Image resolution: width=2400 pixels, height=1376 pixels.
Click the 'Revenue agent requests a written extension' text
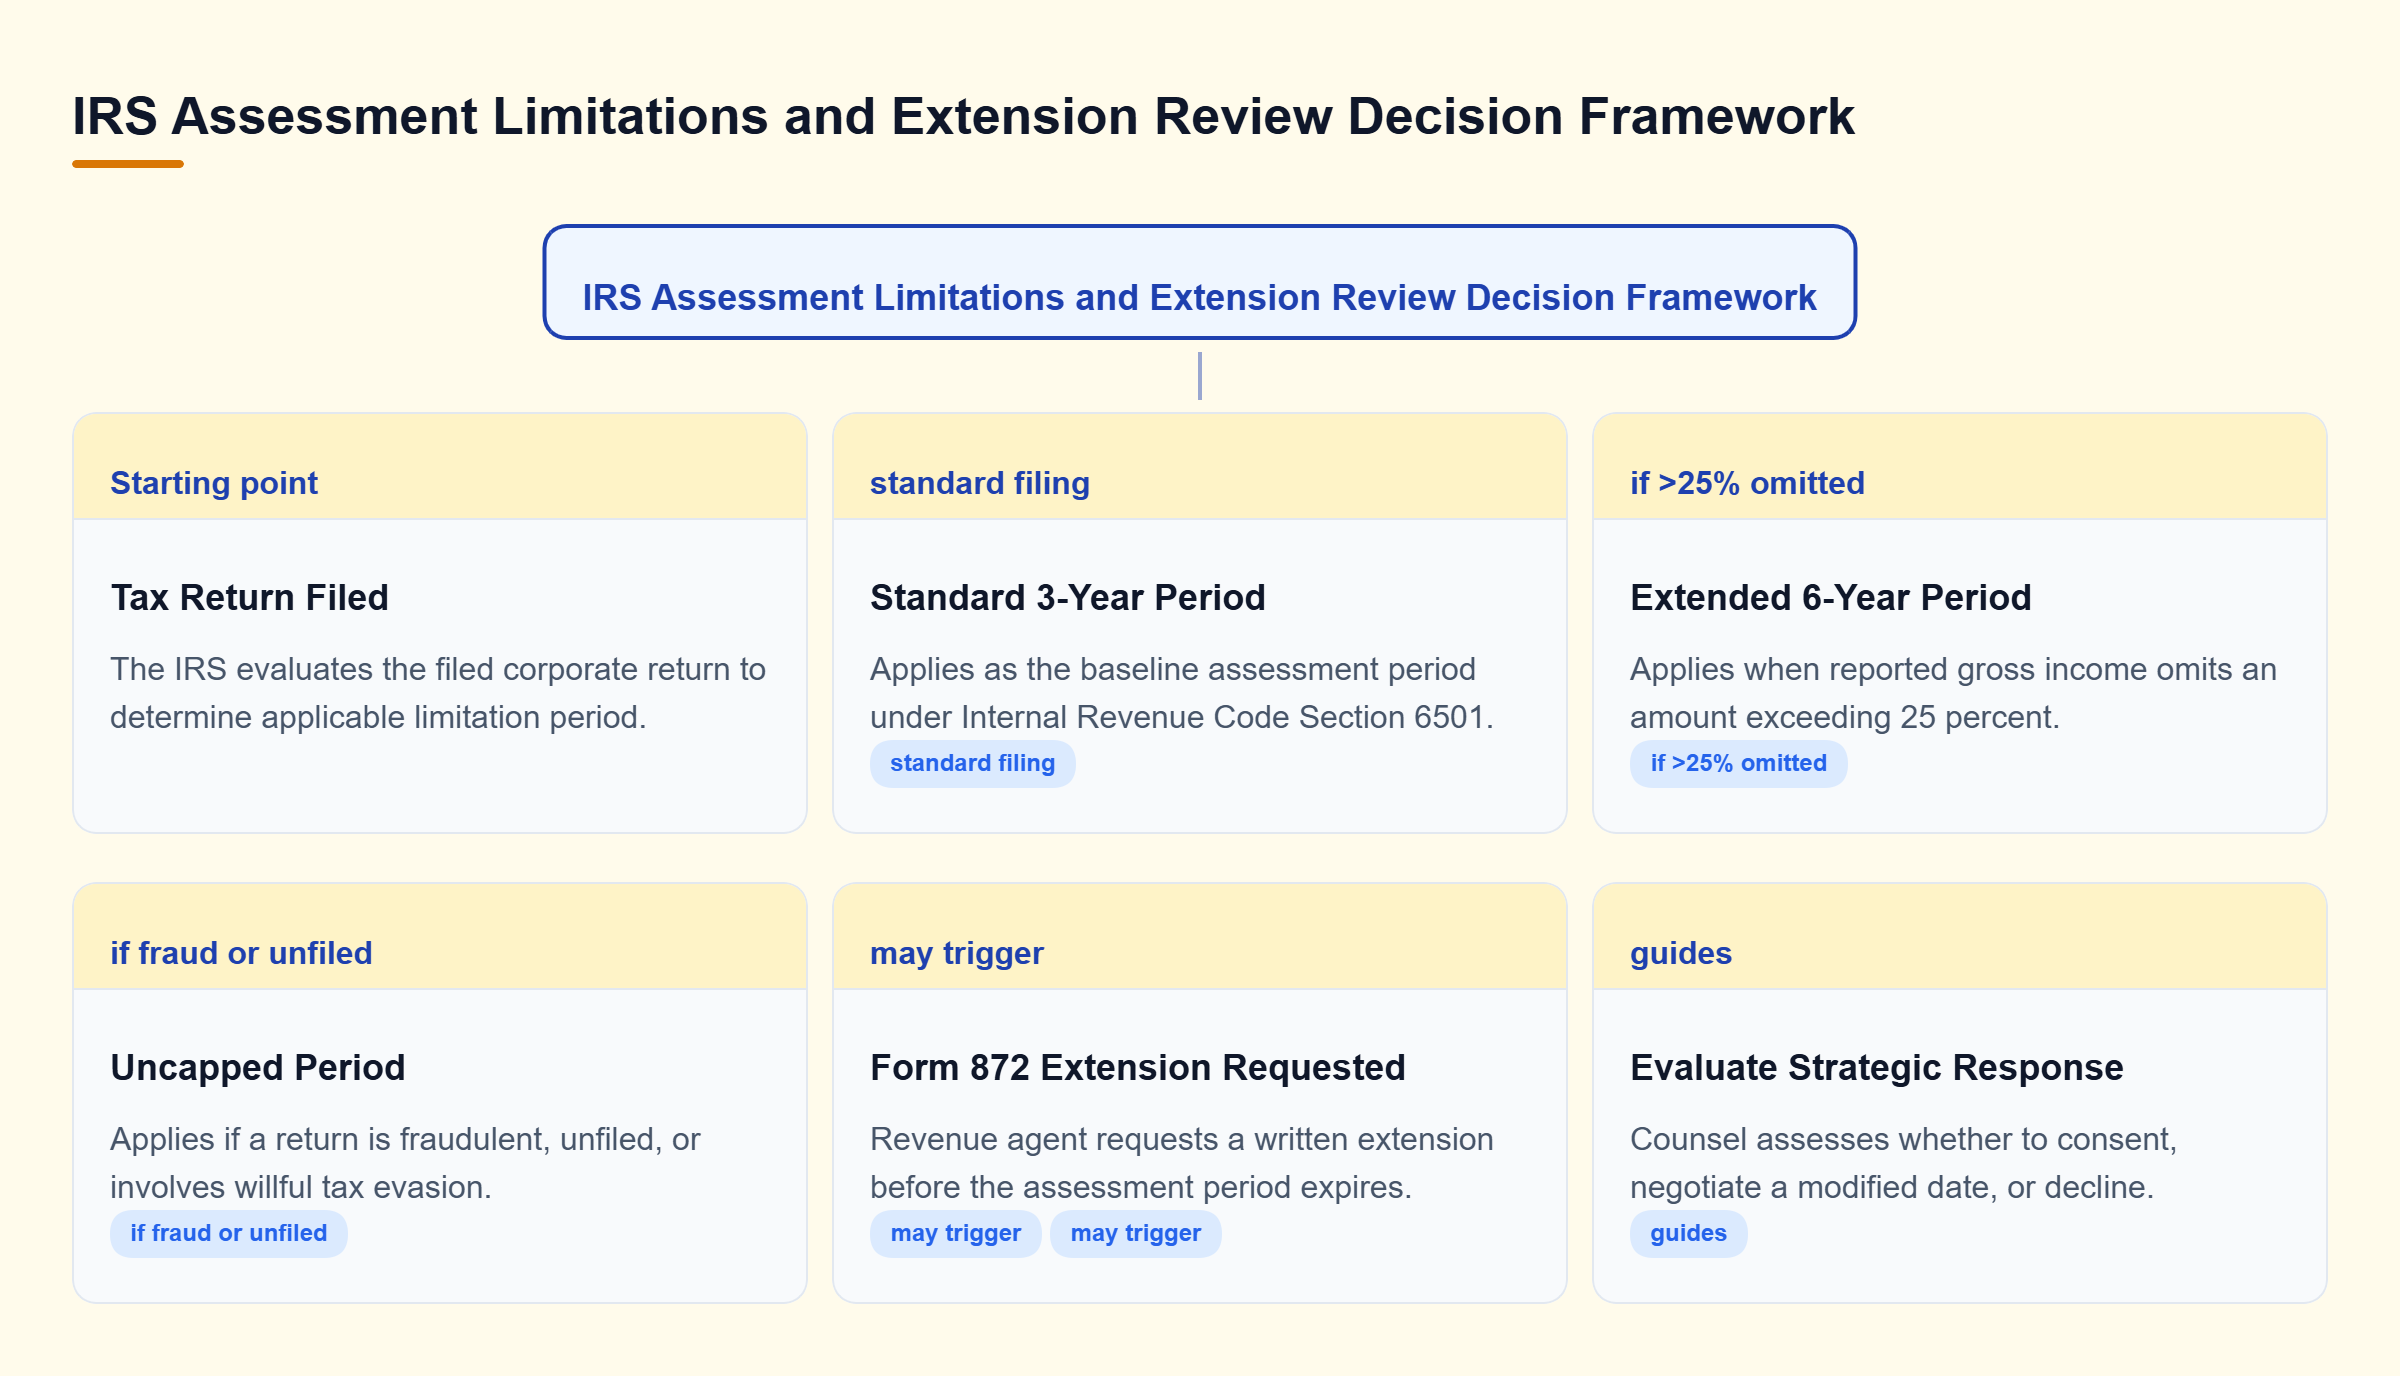point(1181,1163)
